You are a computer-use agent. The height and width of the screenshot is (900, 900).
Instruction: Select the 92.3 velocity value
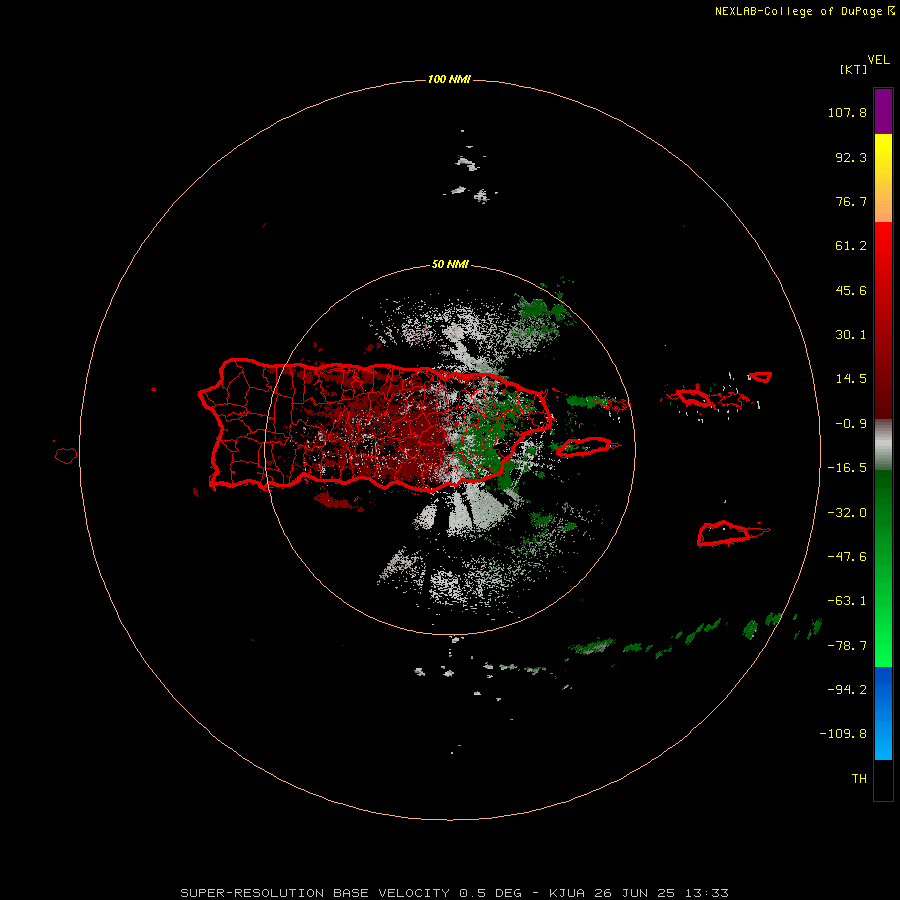click(851, 157)
